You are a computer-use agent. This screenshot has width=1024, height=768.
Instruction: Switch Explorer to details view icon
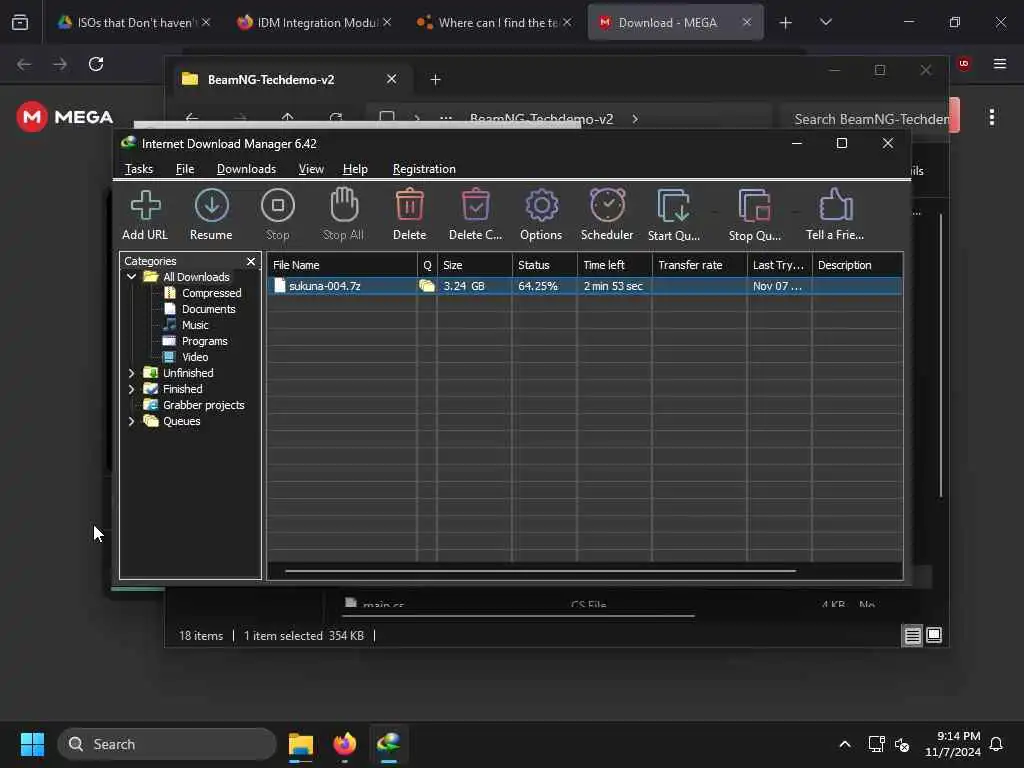[x=912, y=635]
